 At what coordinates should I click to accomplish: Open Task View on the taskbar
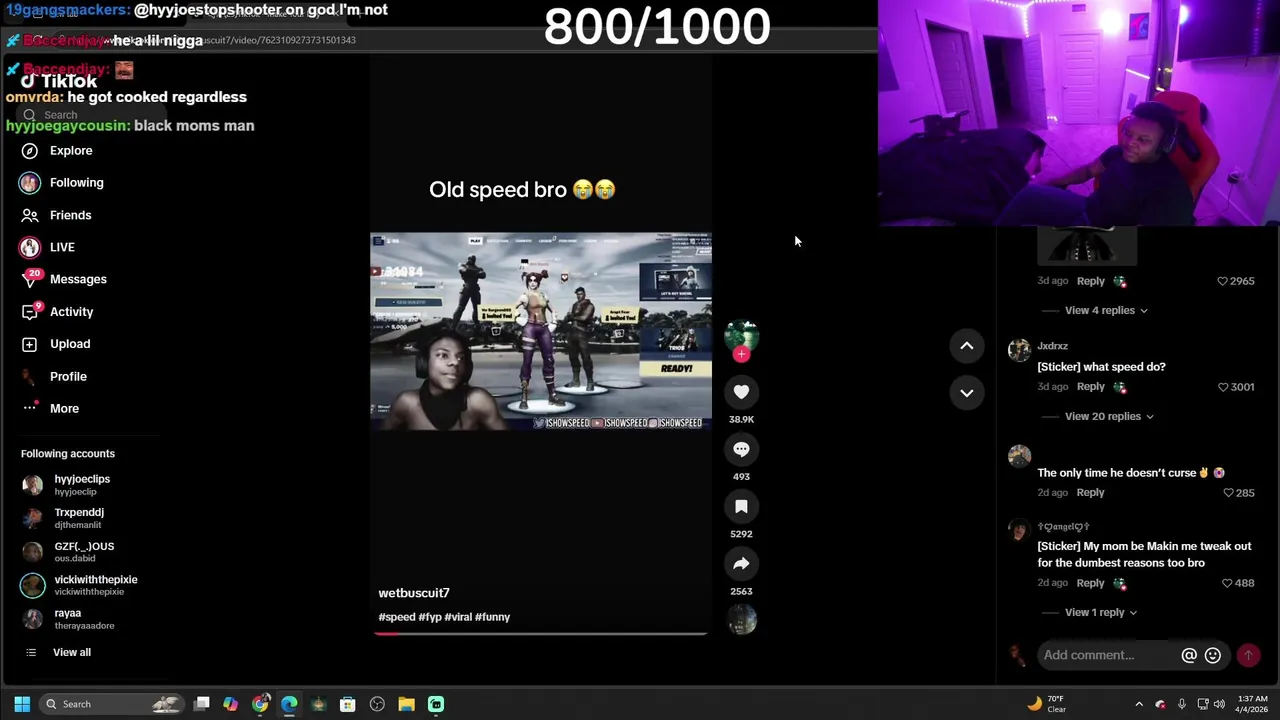tap(201, 704)
